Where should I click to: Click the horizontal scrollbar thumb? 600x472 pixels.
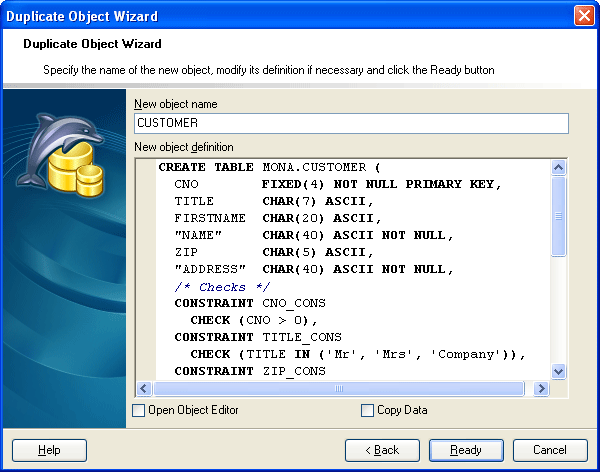point(338,389)
